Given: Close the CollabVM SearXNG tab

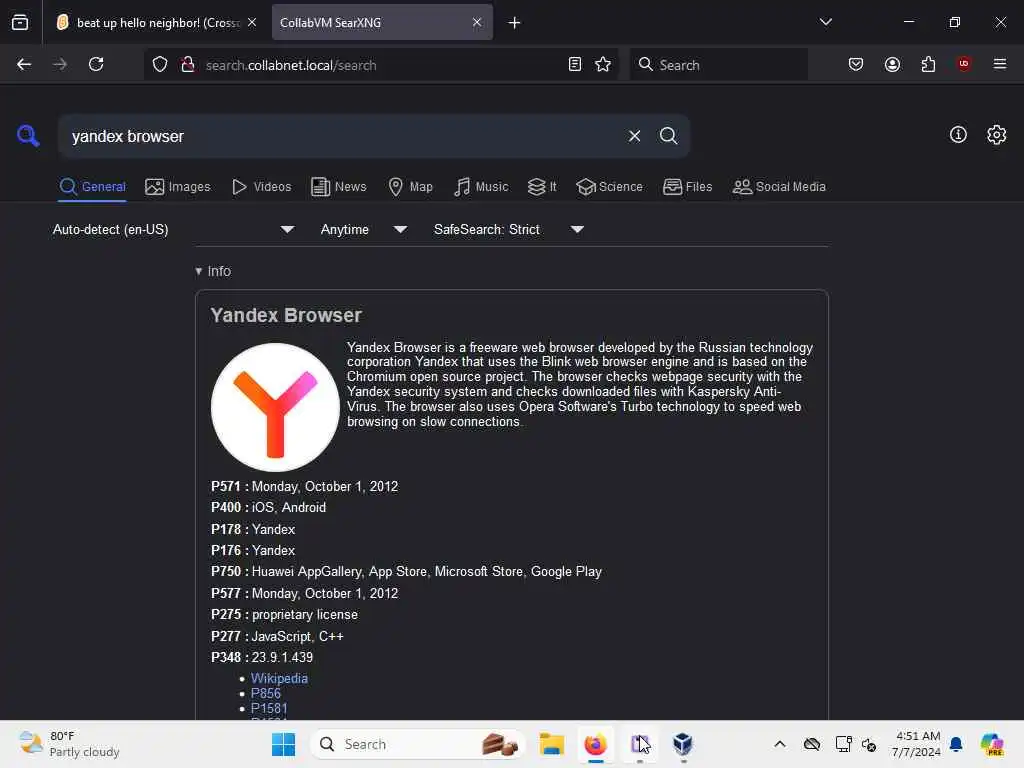Looking at the screenshot, I should coord(477,23).
